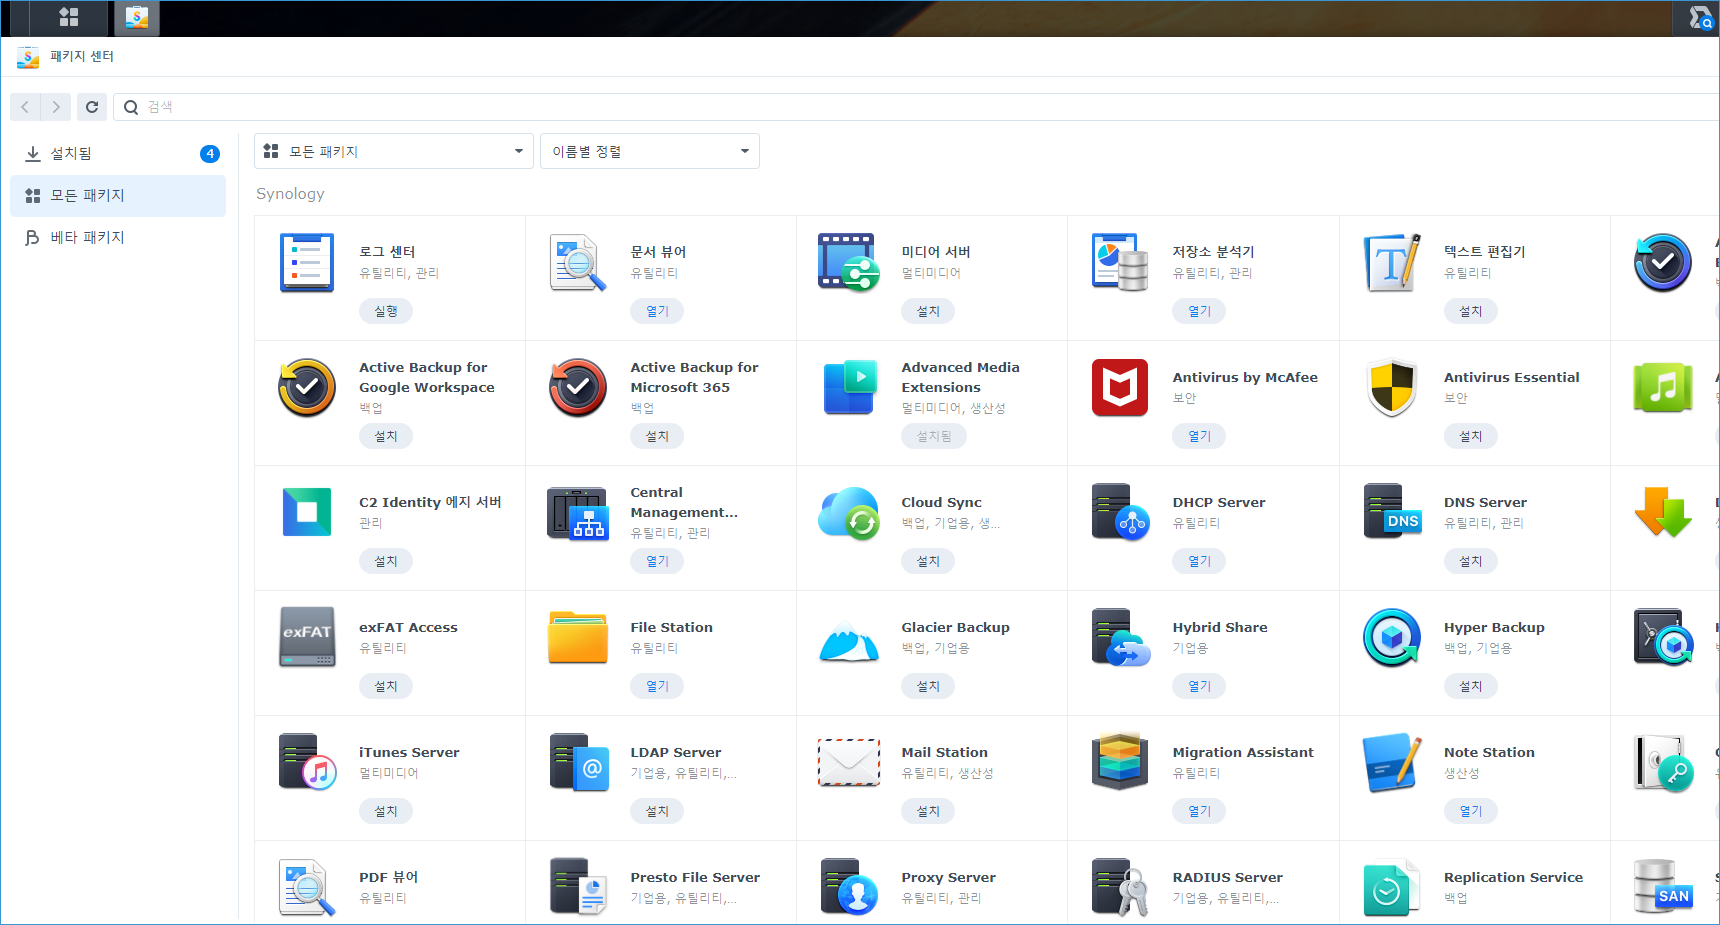The height and width of the screenshot is (925, 1720).
Task: Go forward with the right arrow button
Action: coord(56,107)
